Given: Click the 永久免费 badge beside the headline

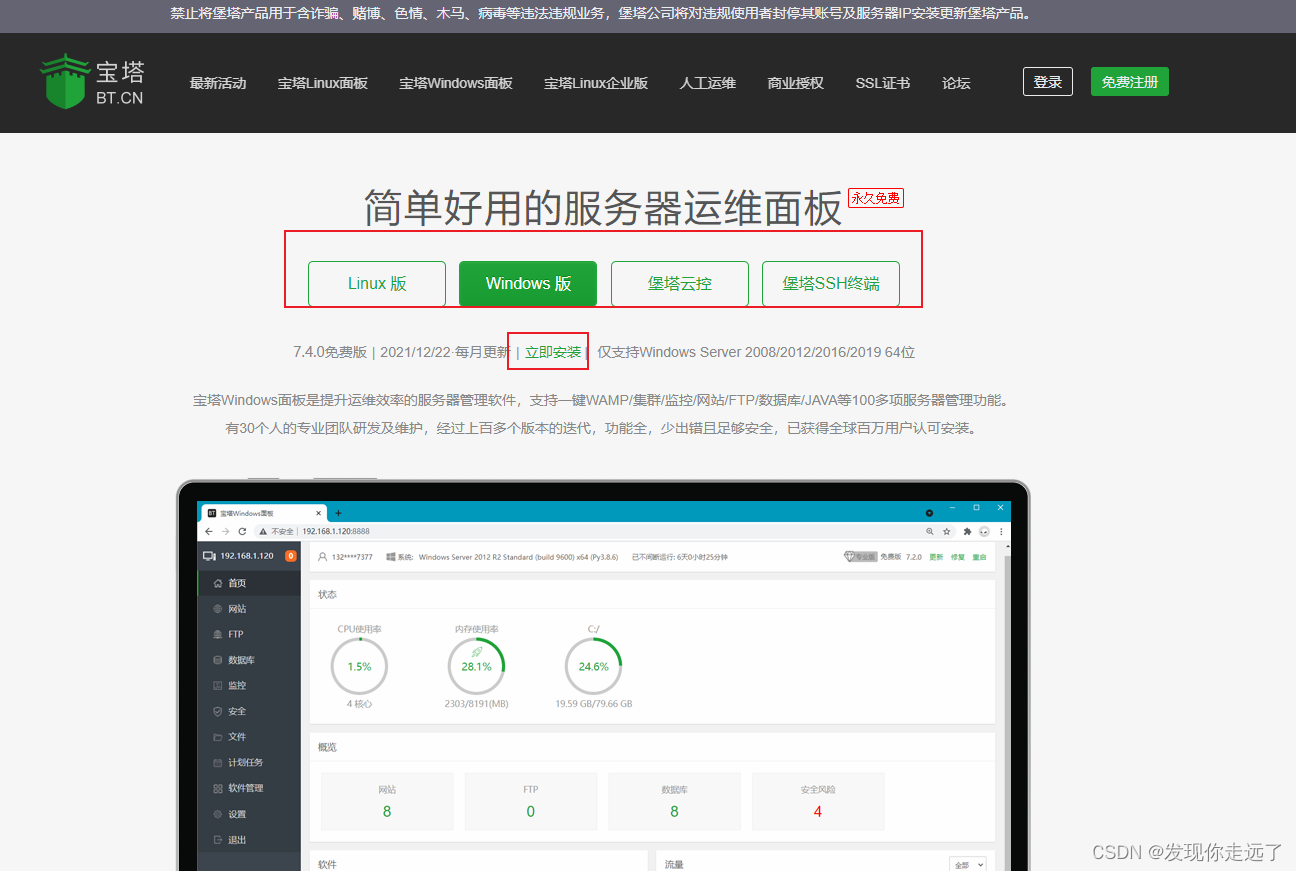Looking at the screenshot, I should click(x=876, y=198).
